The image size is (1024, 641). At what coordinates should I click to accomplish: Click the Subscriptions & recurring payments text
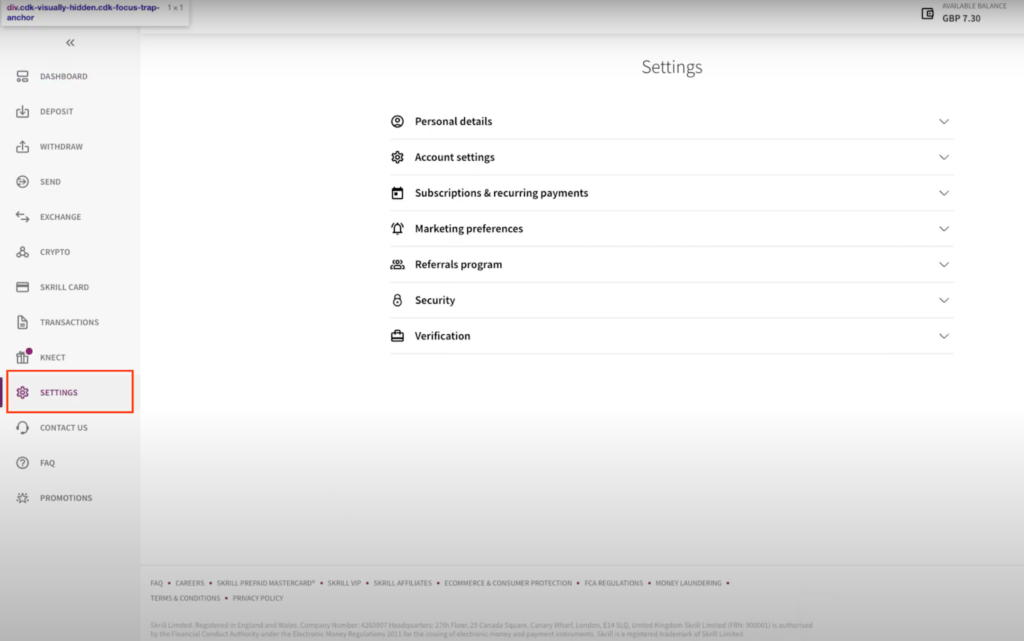[502, 193]
